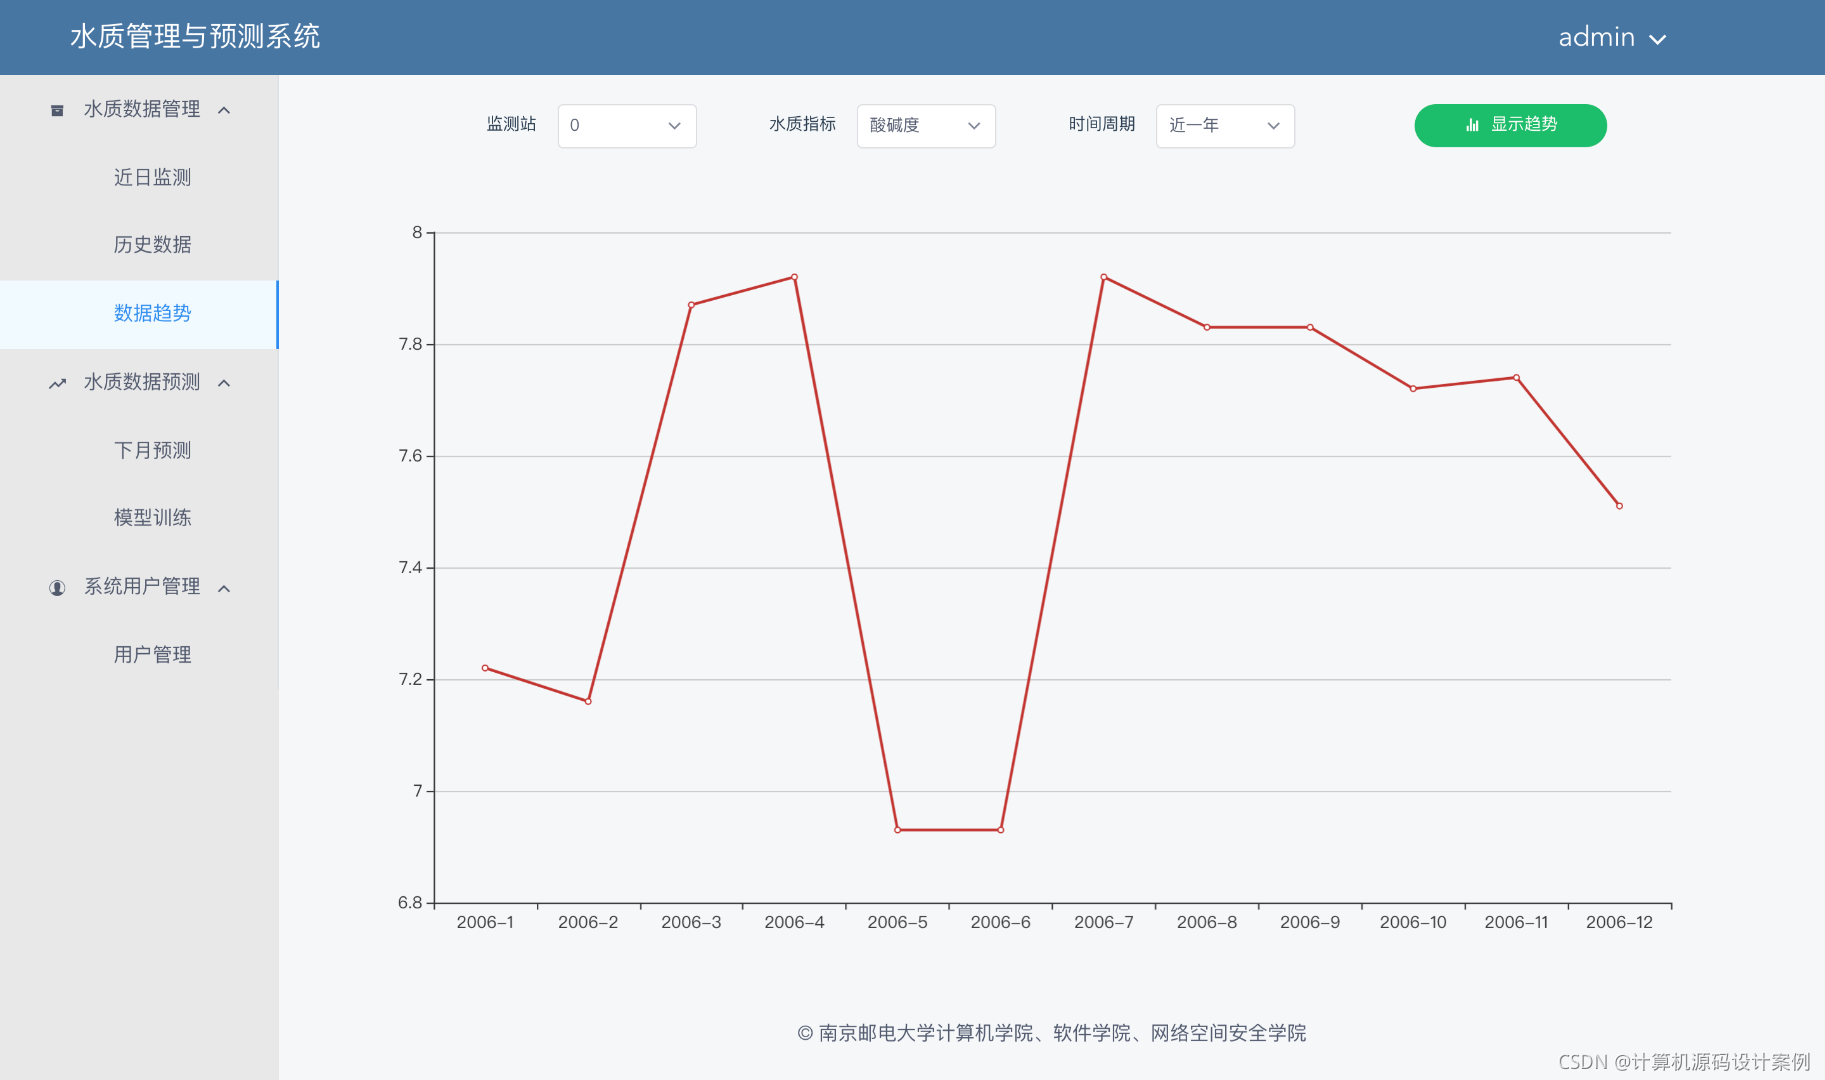The height and width of the screenshot is (1080, 1825).
Task: Click the 2006-11 data point
Action: point(1516,378)
